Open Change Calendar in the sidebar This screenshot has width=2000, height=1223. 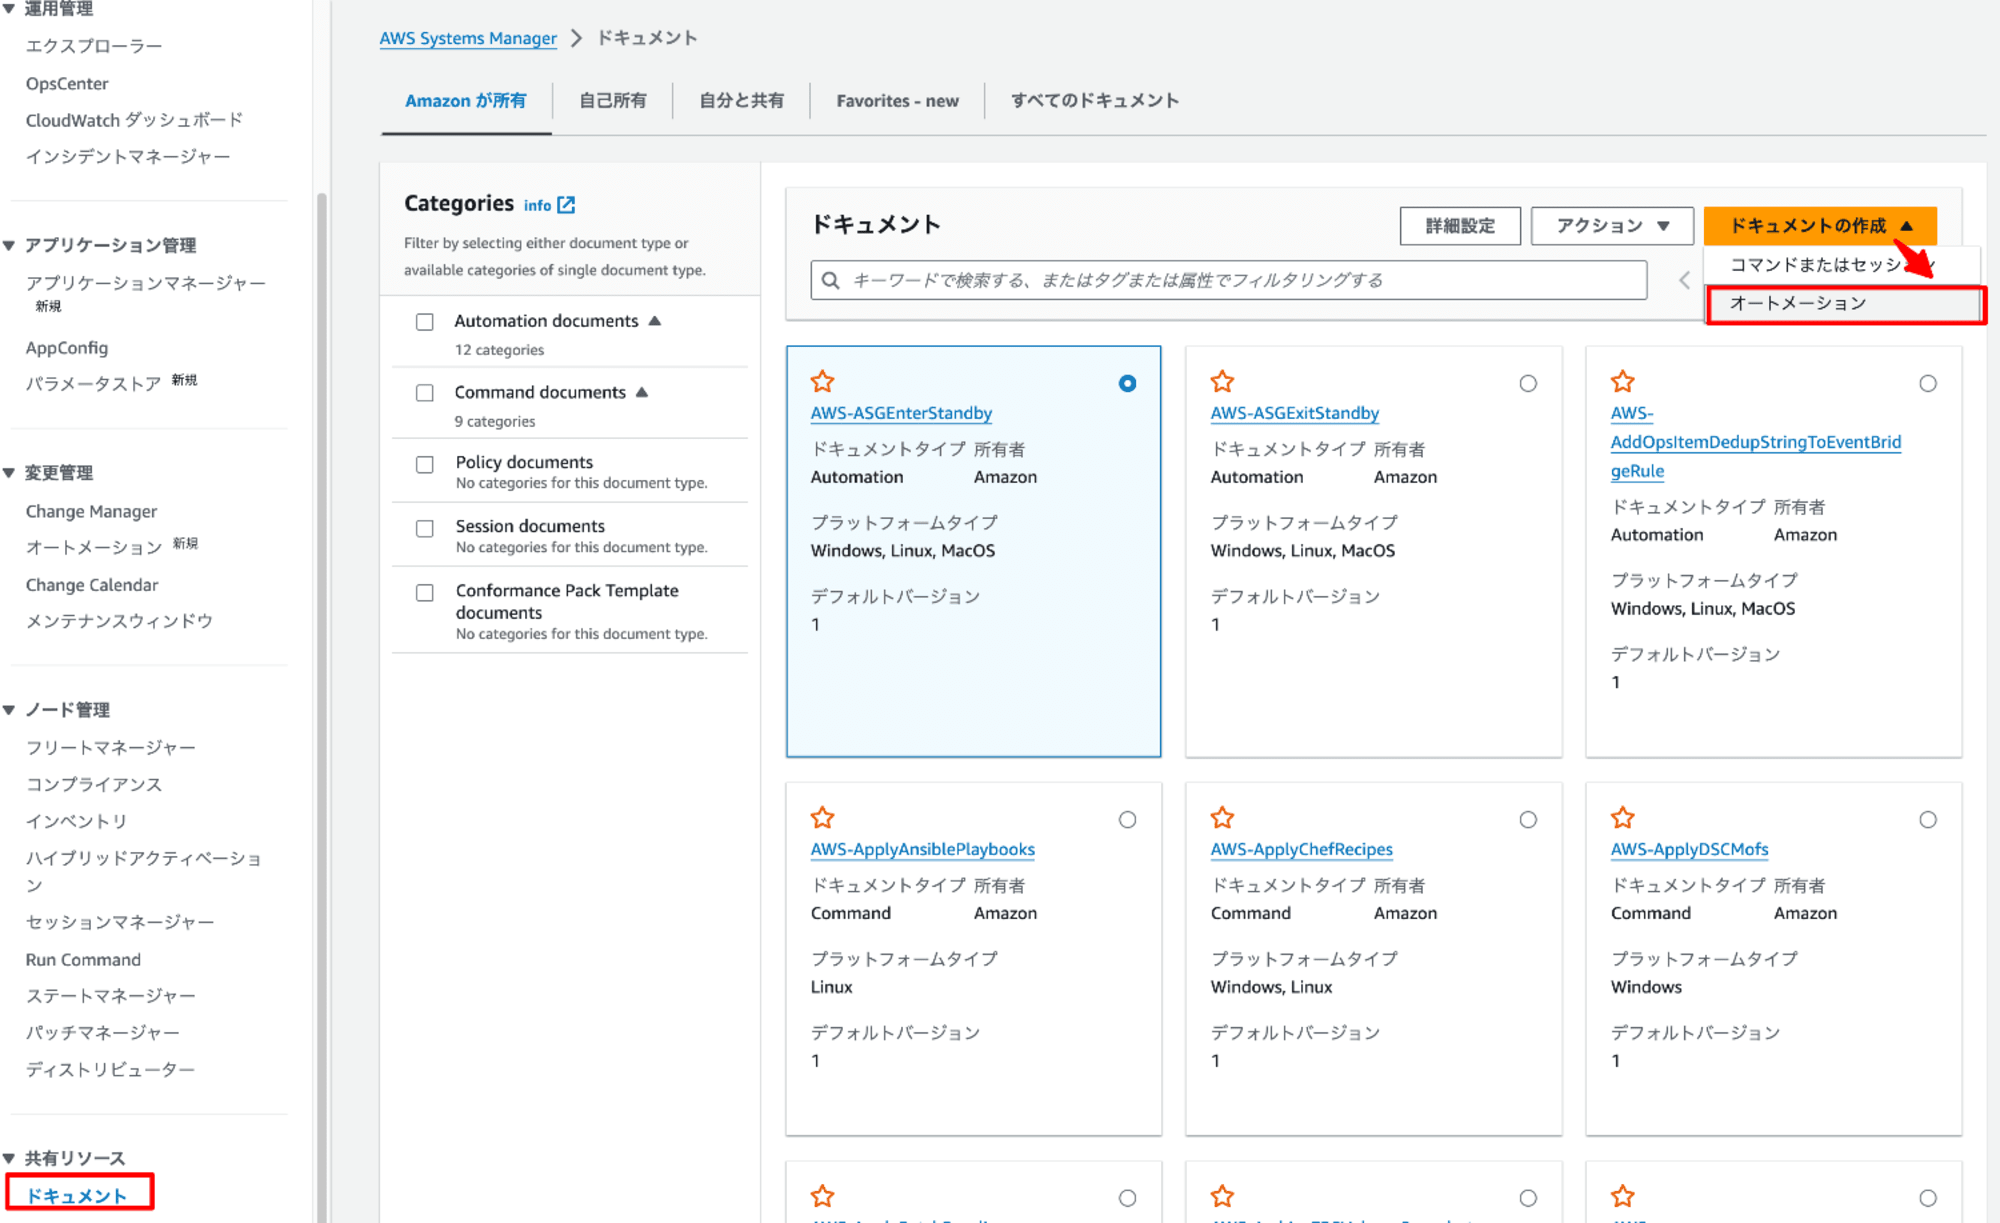(x=92, y=585)
